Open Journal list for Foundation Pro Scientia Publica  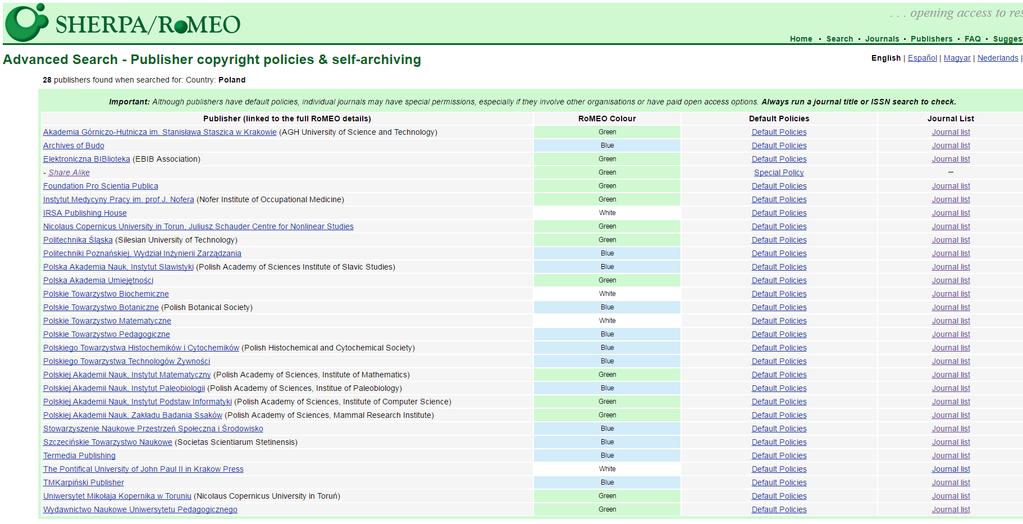pyautogui.click(x=951, y=186)
